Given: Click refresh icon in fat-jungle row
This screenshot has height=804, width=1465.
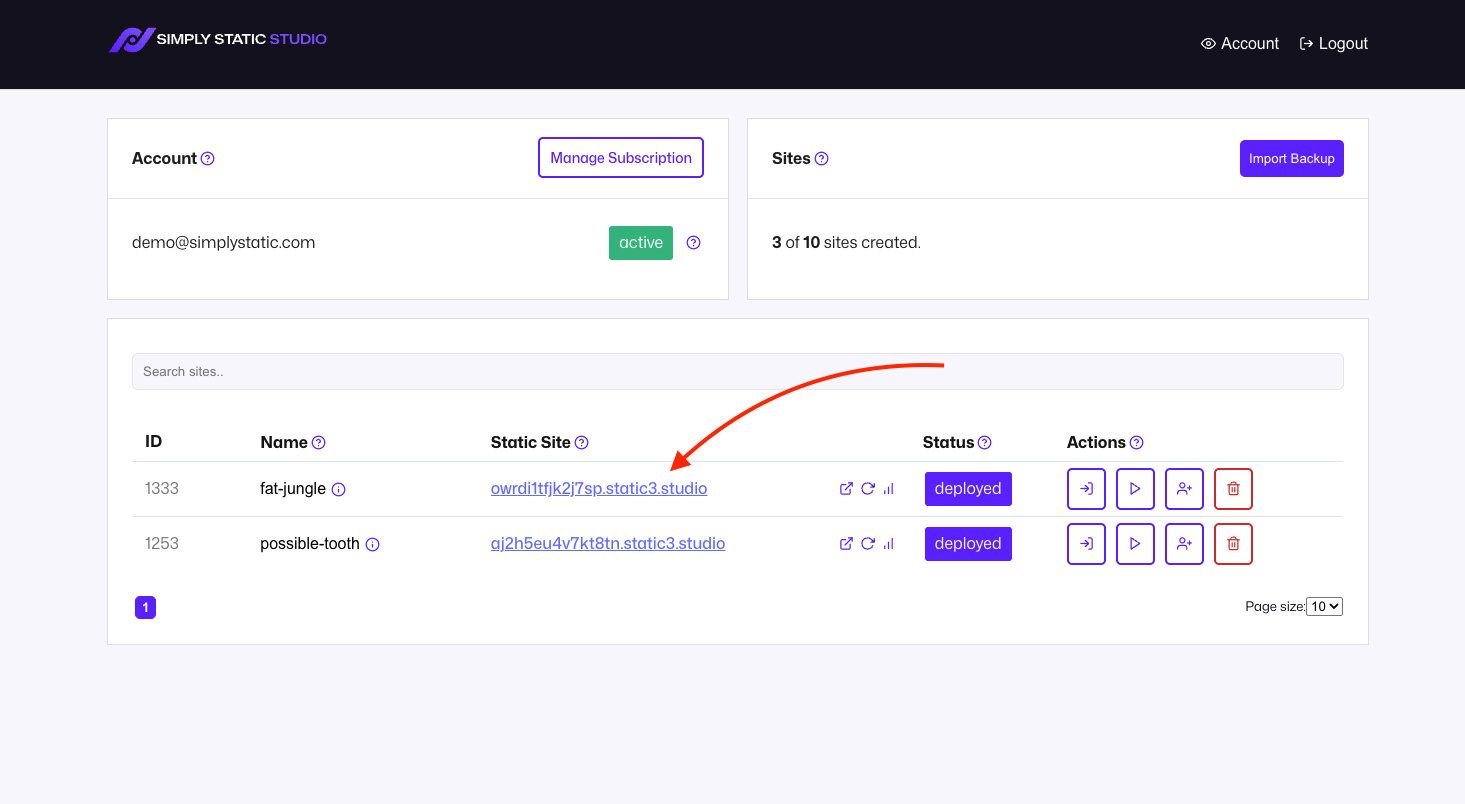Looking at the screenshot, I should (868, 489).
